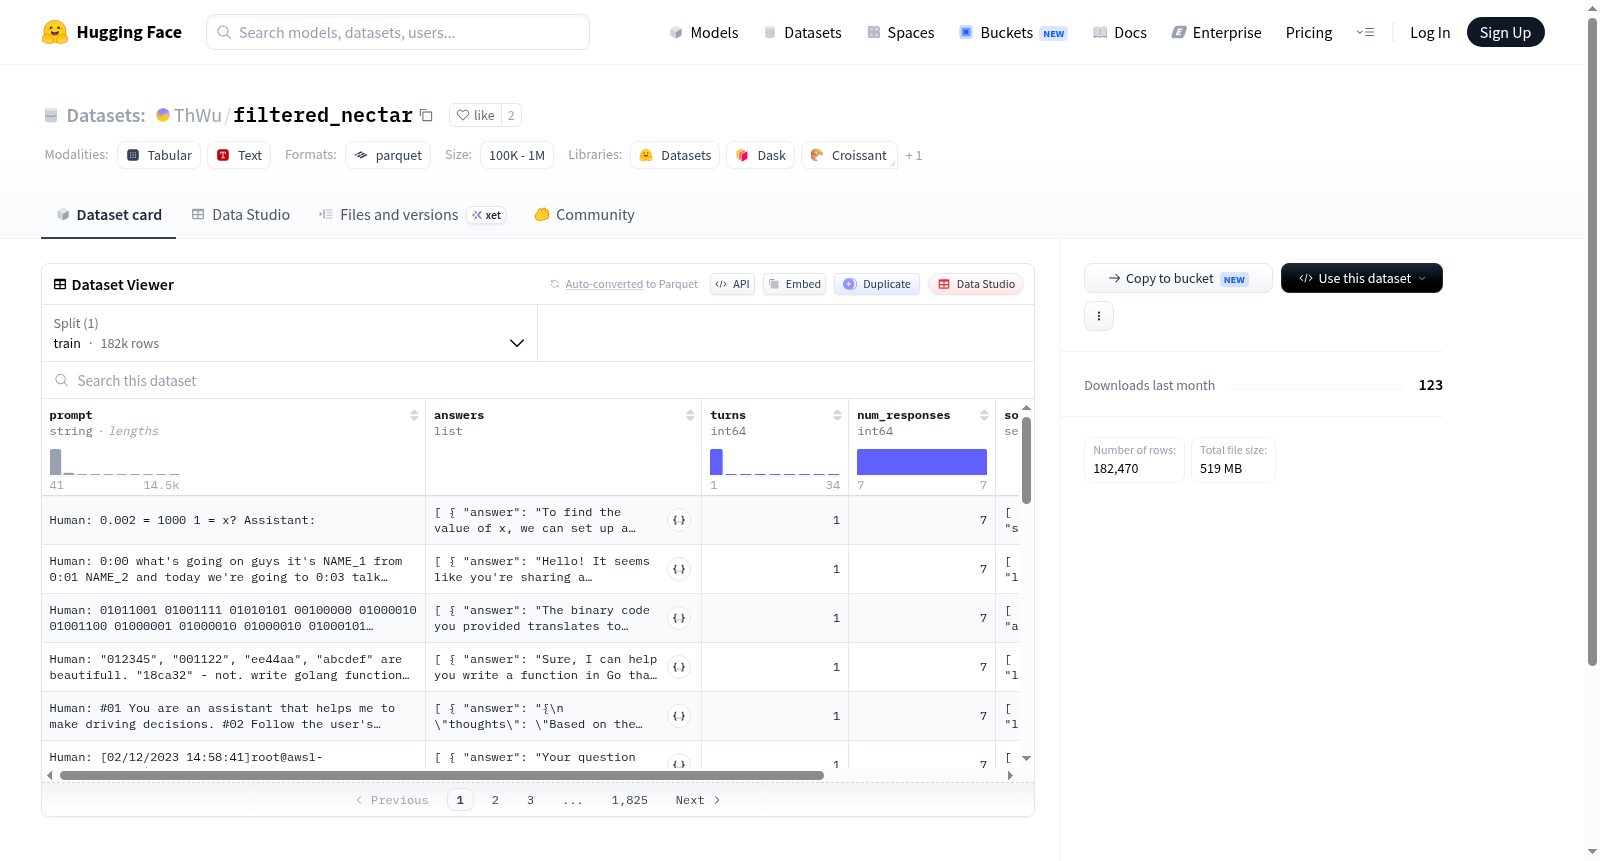This screenshot has height=861, width=1600.
Task: Show additional libraries with +1
Action: click(x=914, y=155)
